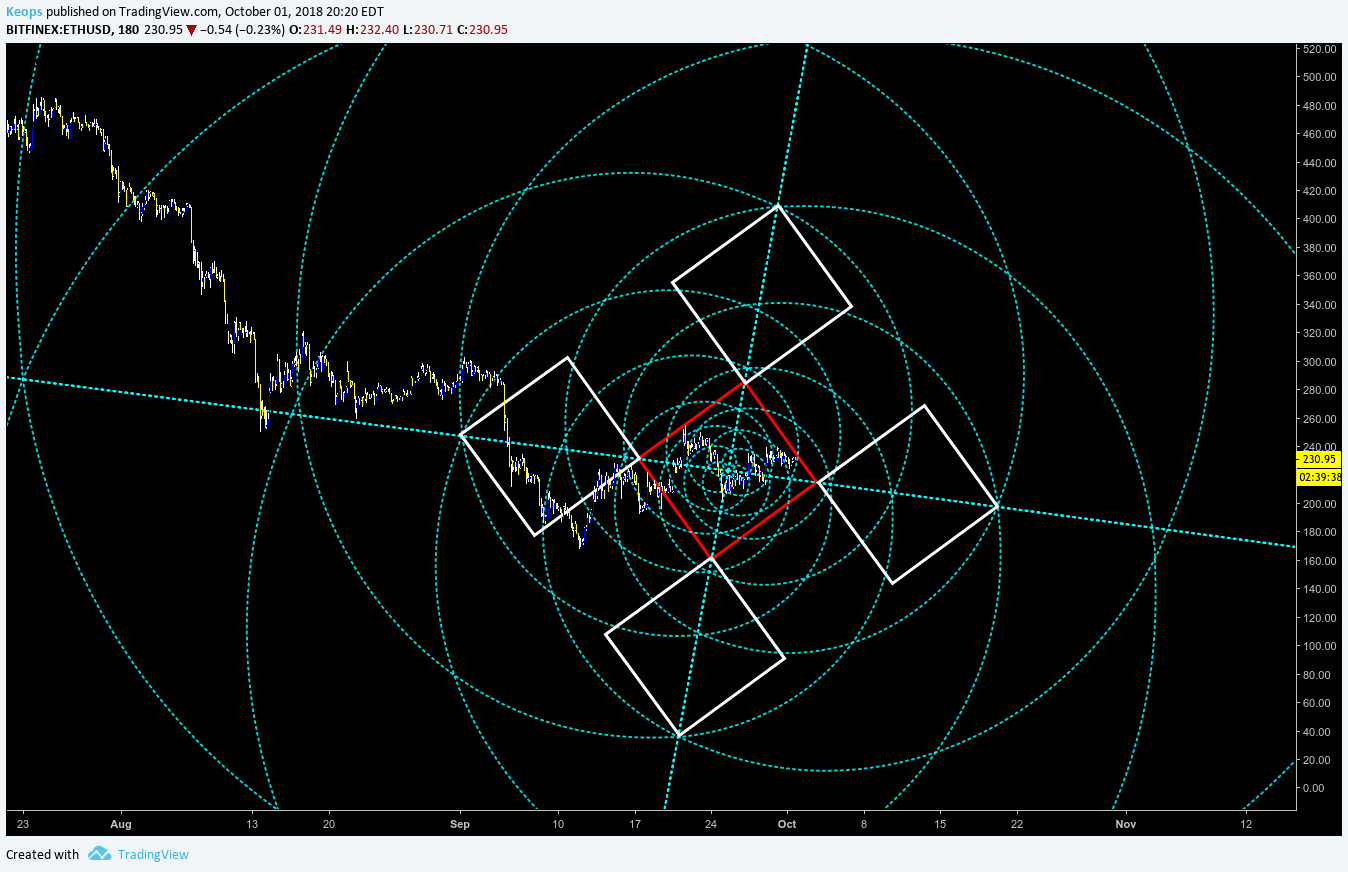Click 180.00 on the price axis

click(1318, 532)
